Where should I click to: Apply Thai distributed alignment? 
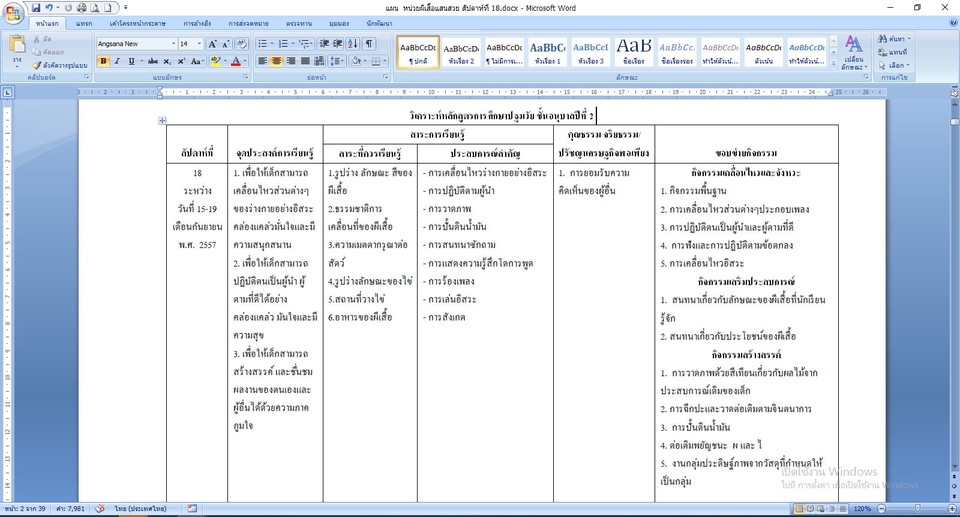point(319,61)
